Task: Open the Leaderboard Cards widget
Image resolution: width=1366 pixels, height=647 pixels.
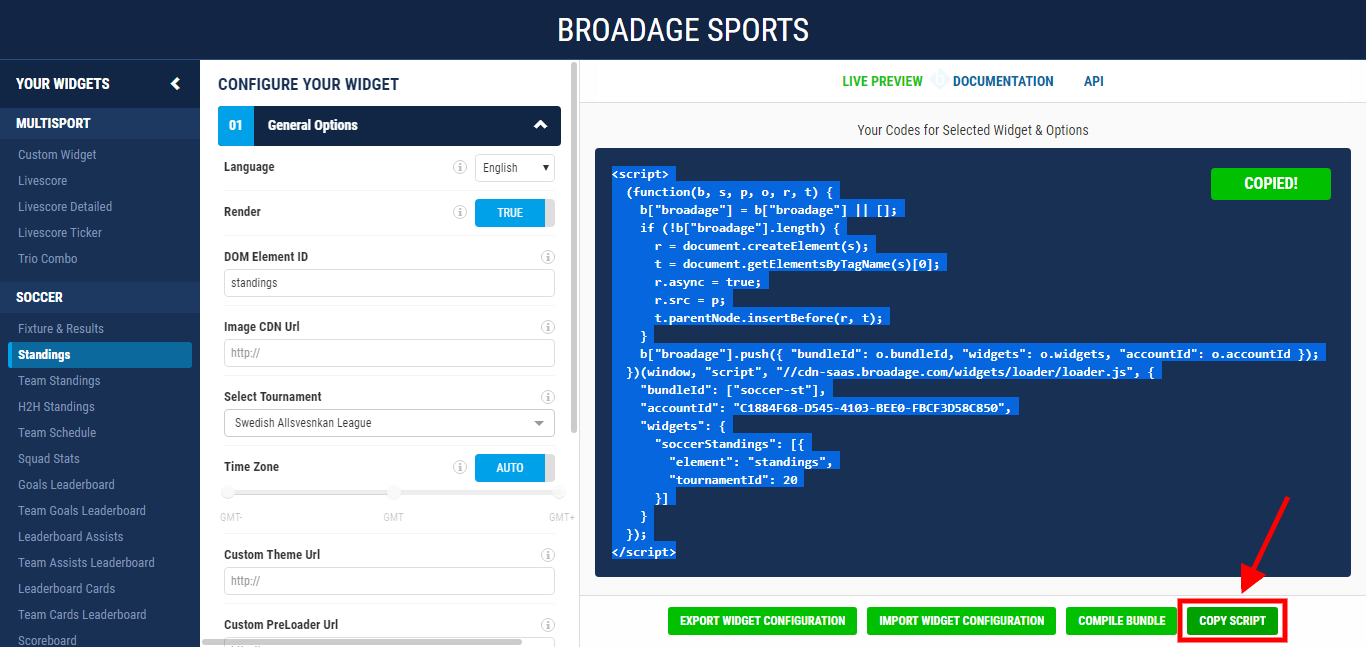Action: (66, 589)
